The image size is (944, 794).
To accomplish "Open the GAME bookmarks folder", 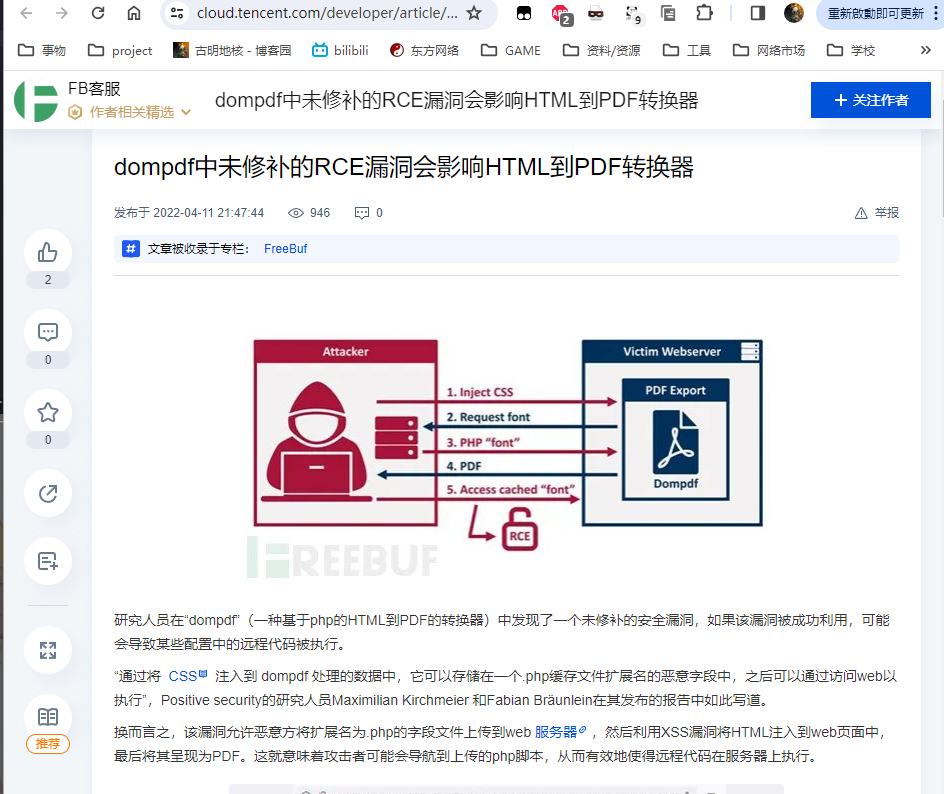I will point(510,50).
